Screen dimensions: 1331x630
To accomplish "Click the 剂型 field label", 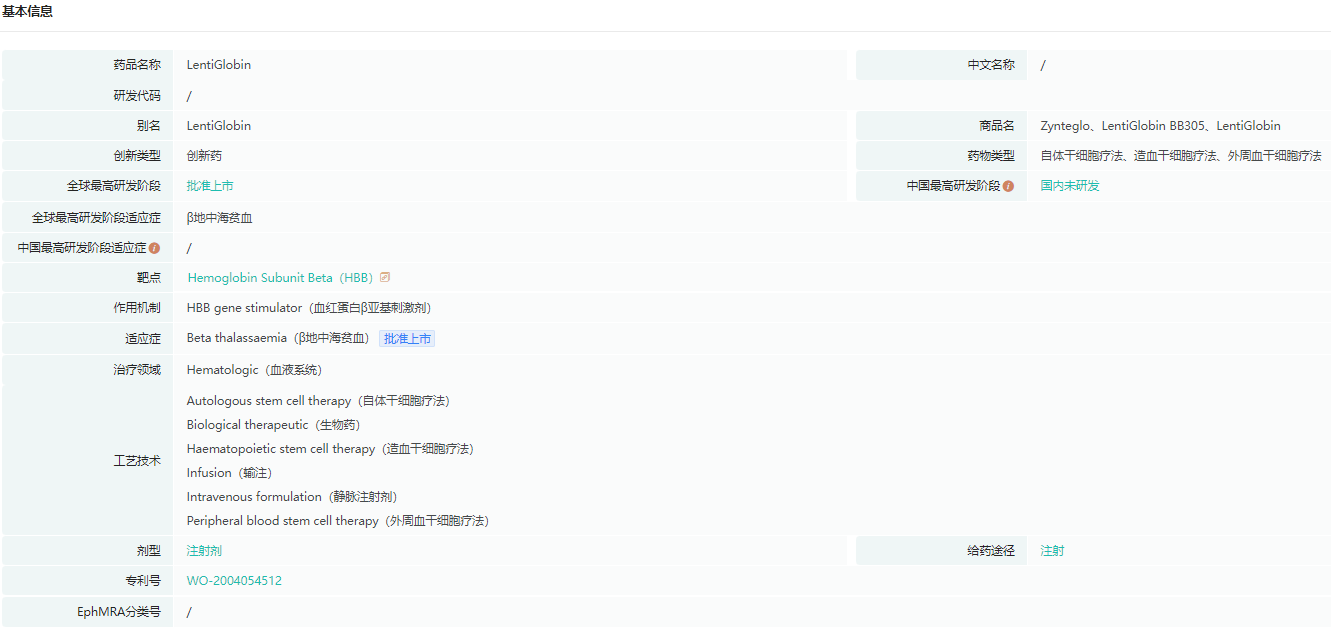I will coord(149,551).
